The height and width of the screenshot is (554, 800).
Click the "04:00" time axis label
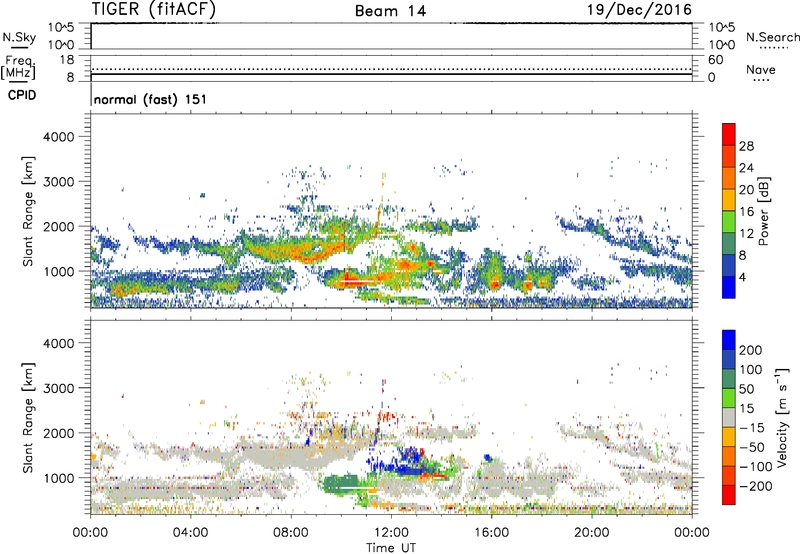(190, 533)
